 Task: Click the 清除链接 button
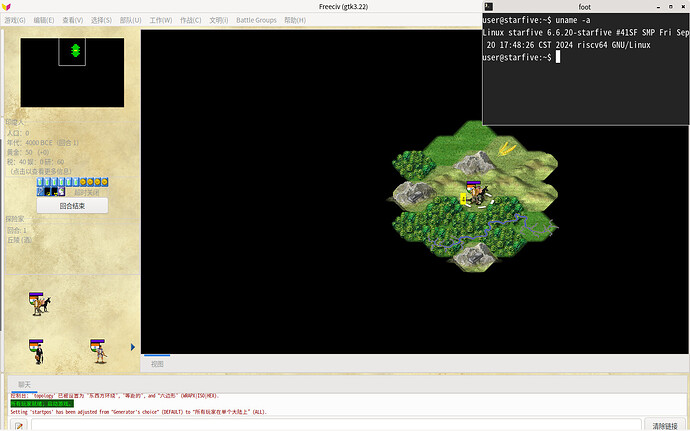pos(664,426)
